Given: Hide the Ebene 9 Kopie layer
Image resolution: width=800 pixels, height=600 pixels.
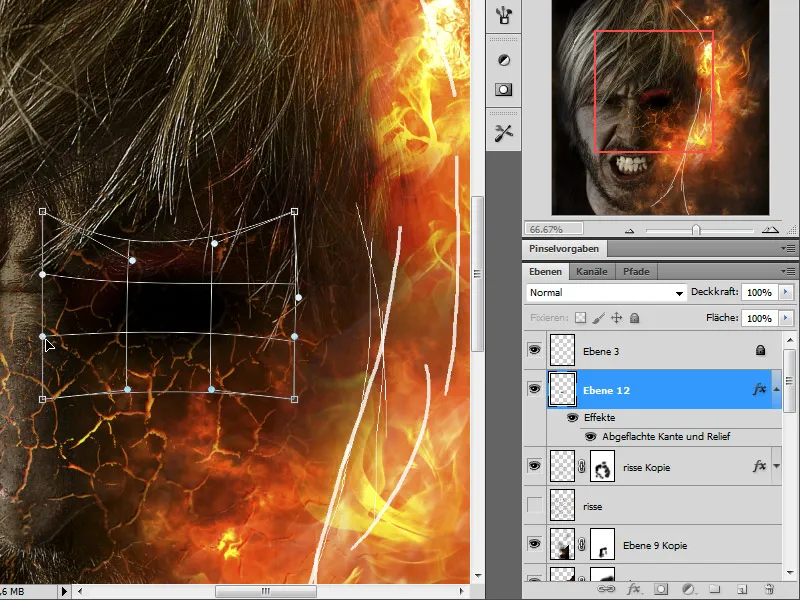Looking at the screenshot, I should (x=534, y=544).
